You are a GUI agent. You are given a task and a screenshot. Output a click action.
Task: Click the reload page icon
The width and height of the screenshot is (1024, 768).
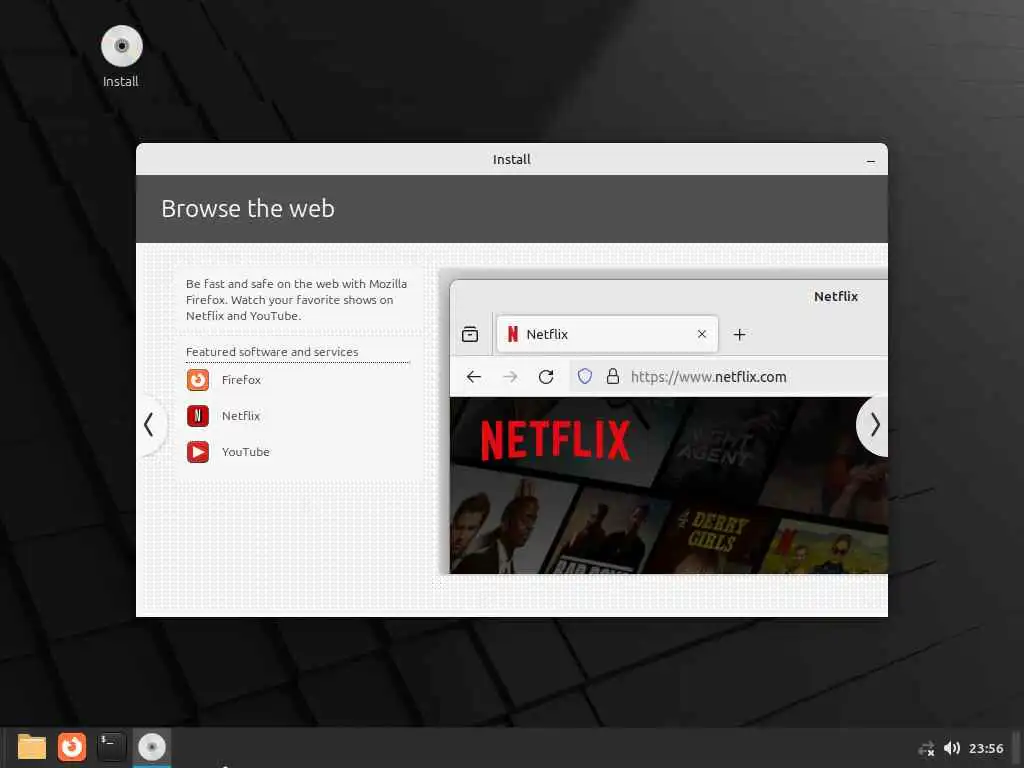[x=547, y=377]
